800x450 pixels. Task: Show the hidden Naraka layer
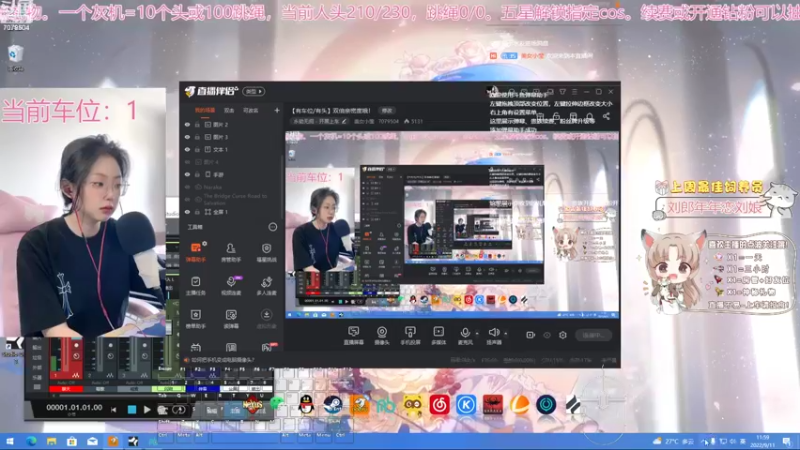187,187
